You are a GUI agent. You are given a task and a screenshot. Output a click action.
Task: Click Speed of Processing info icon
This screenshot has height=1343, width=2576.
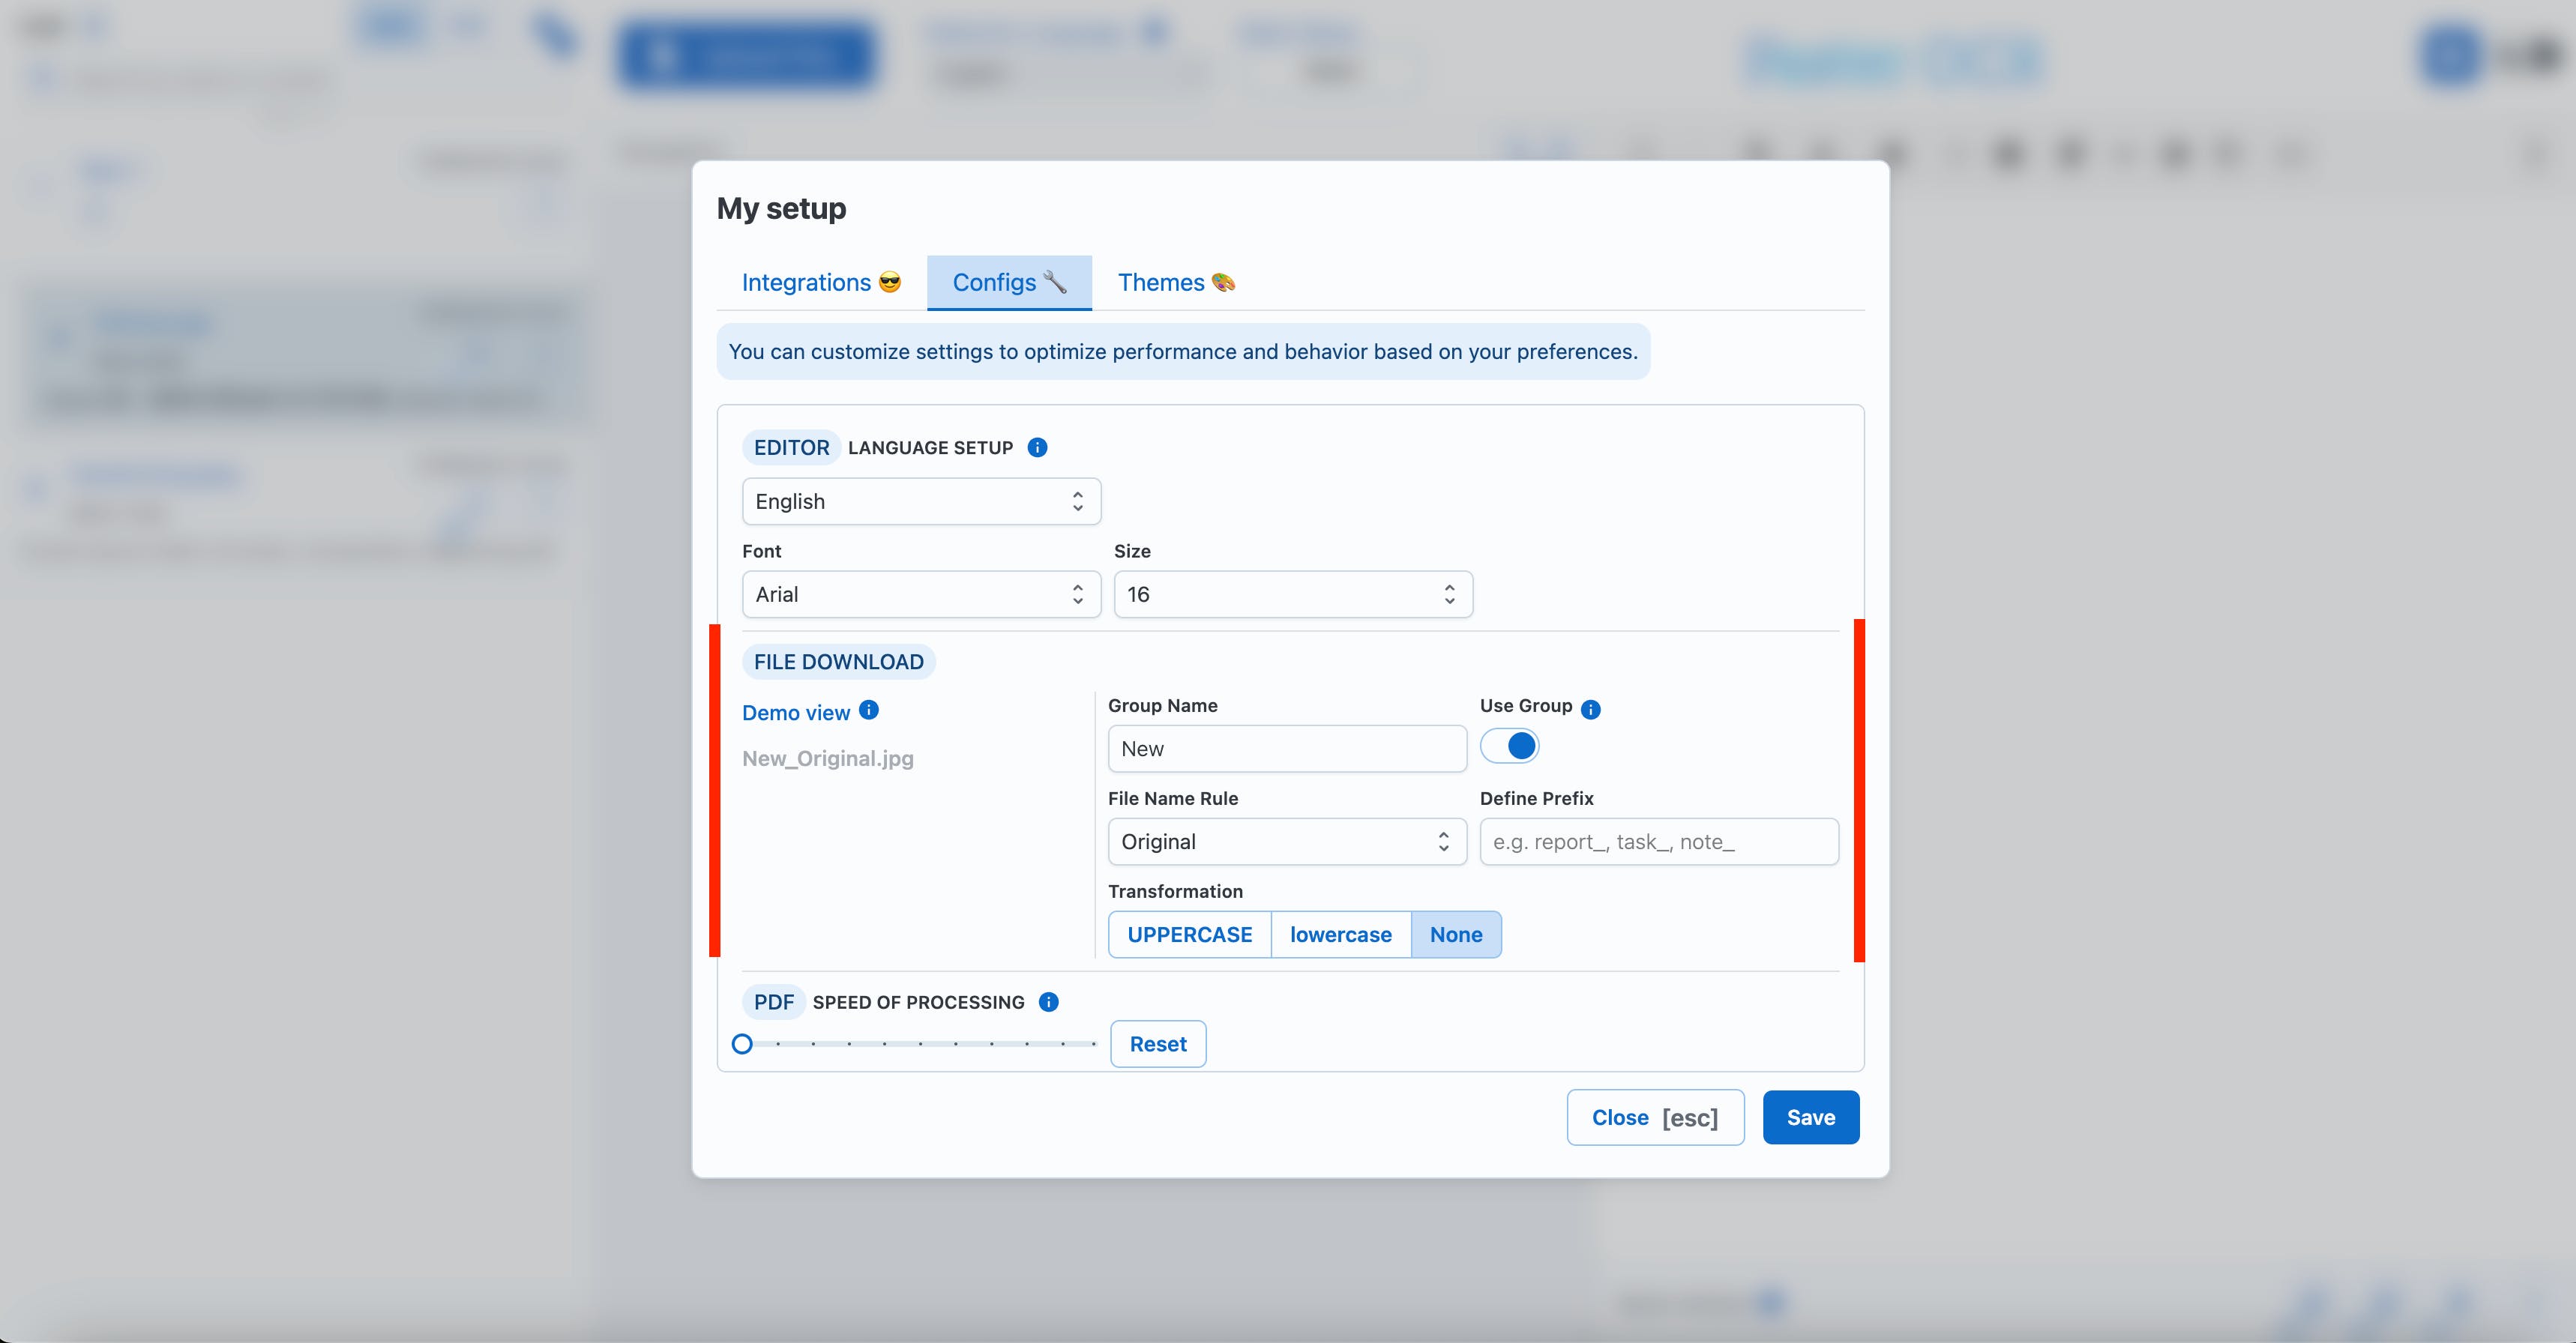pos(1048,1002)
